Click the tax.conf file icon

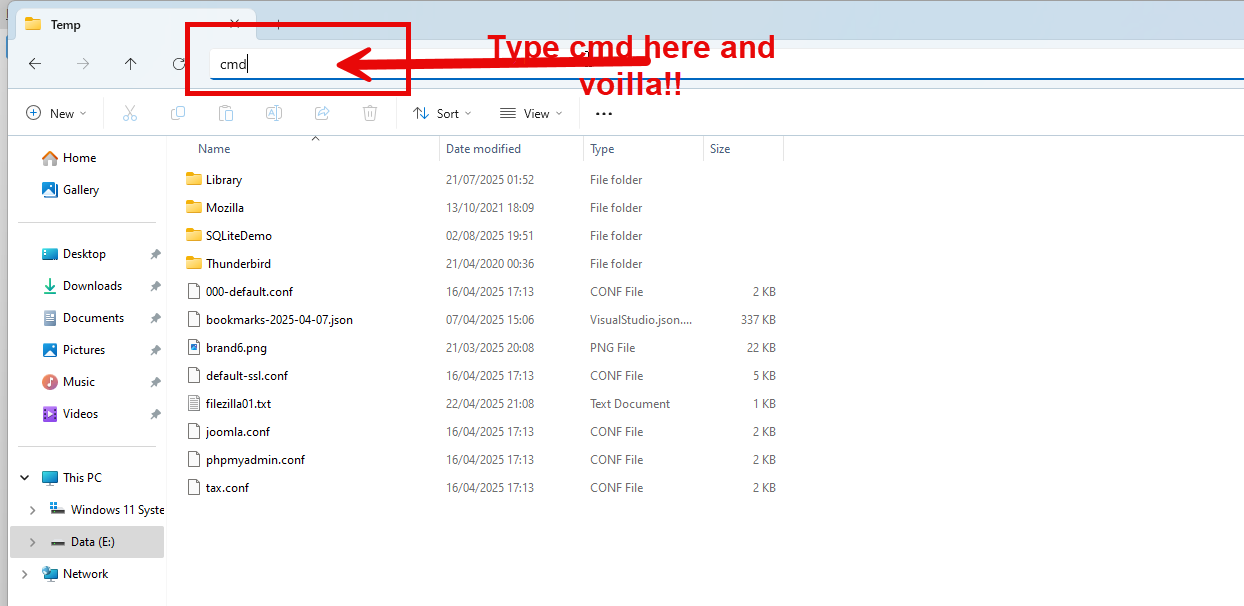coord(194,488)
